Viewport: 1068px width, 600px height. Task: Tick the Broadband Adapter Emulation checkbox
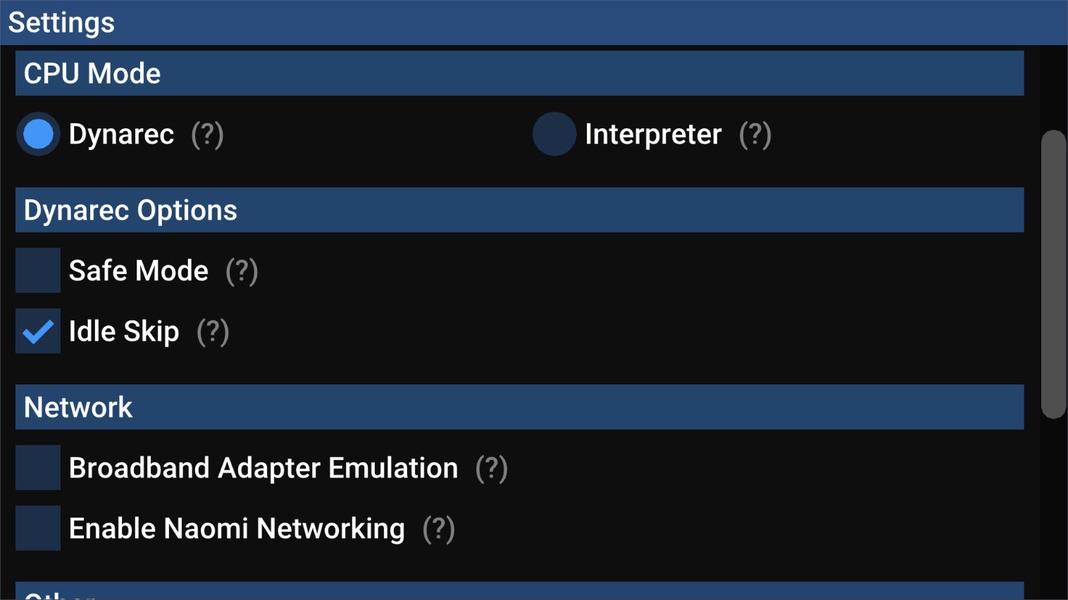[38, 468]
